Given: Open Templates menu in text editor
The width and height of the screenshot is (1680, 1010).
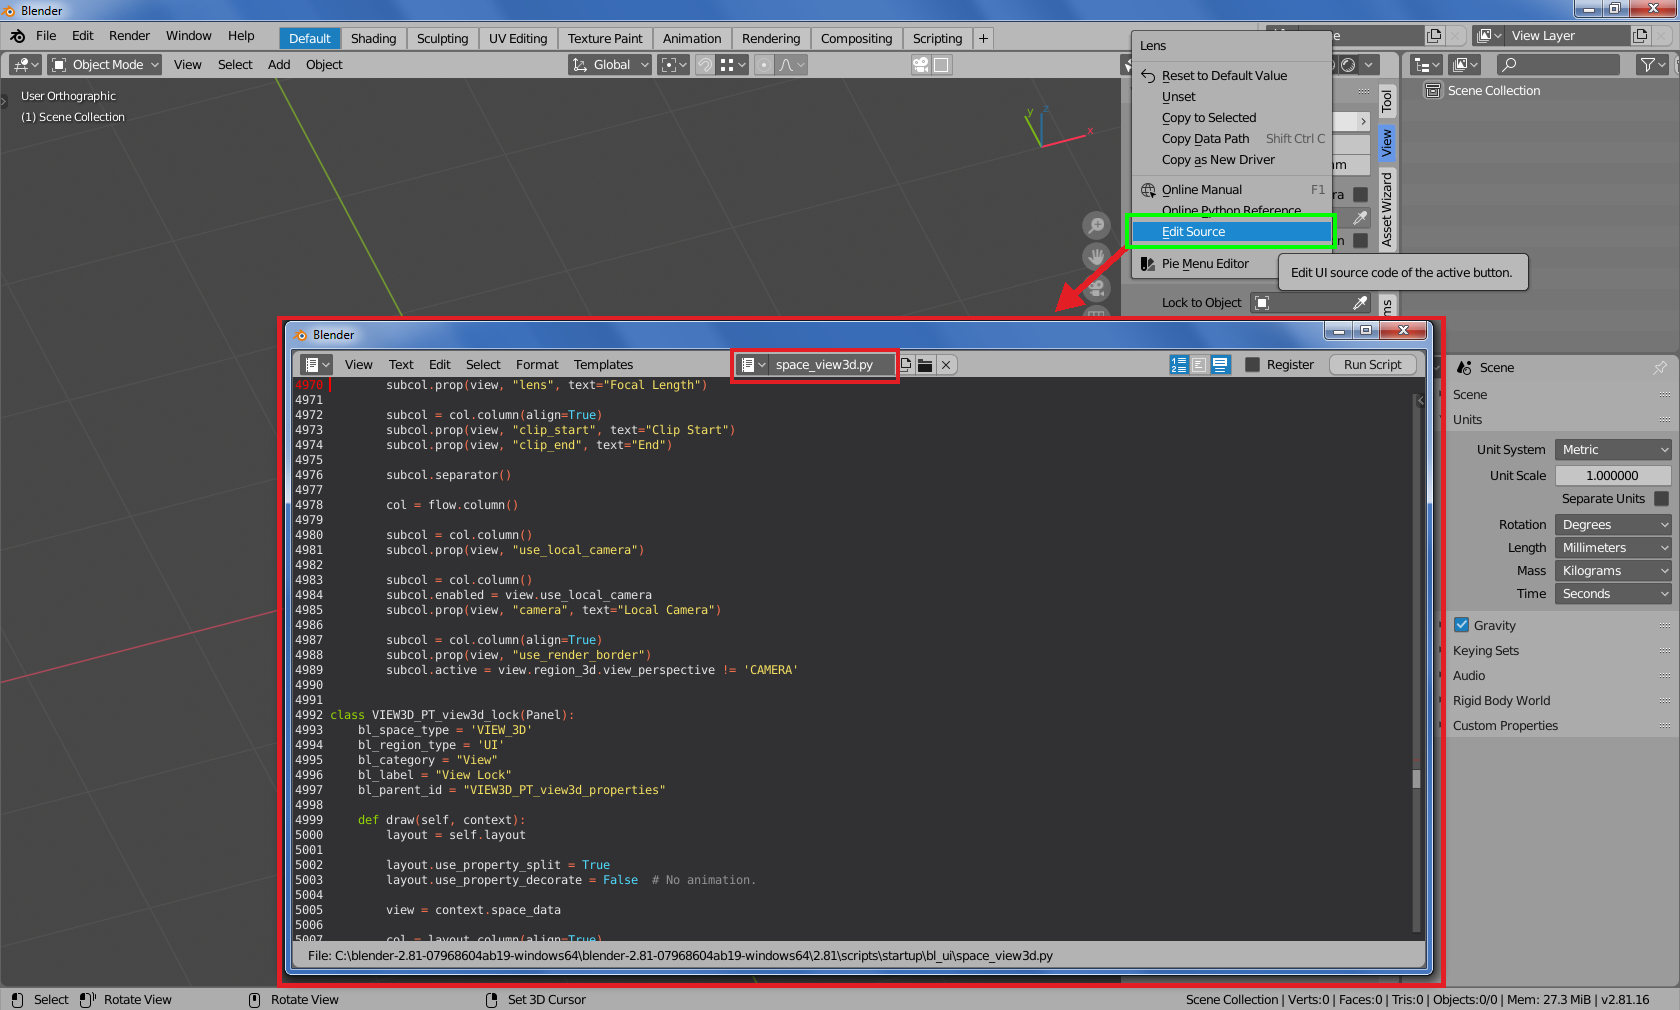Looking at the screenshot, I should click(603, 365).
